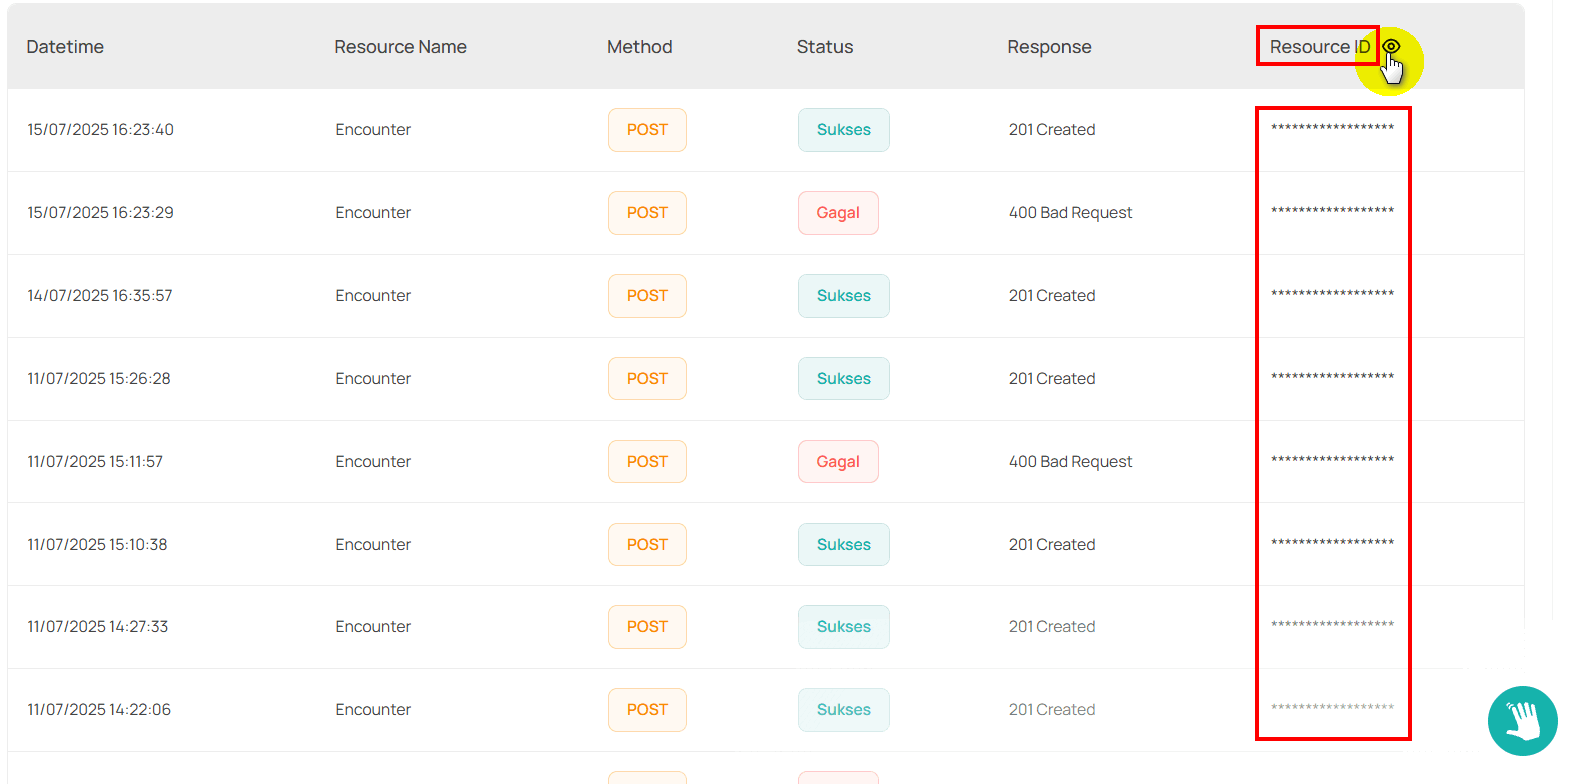The height and width of the screenshot is (784, 1579).
Task: Select the Sukses status for 15/07/2025 16:23:40
Action: [844, 130]
